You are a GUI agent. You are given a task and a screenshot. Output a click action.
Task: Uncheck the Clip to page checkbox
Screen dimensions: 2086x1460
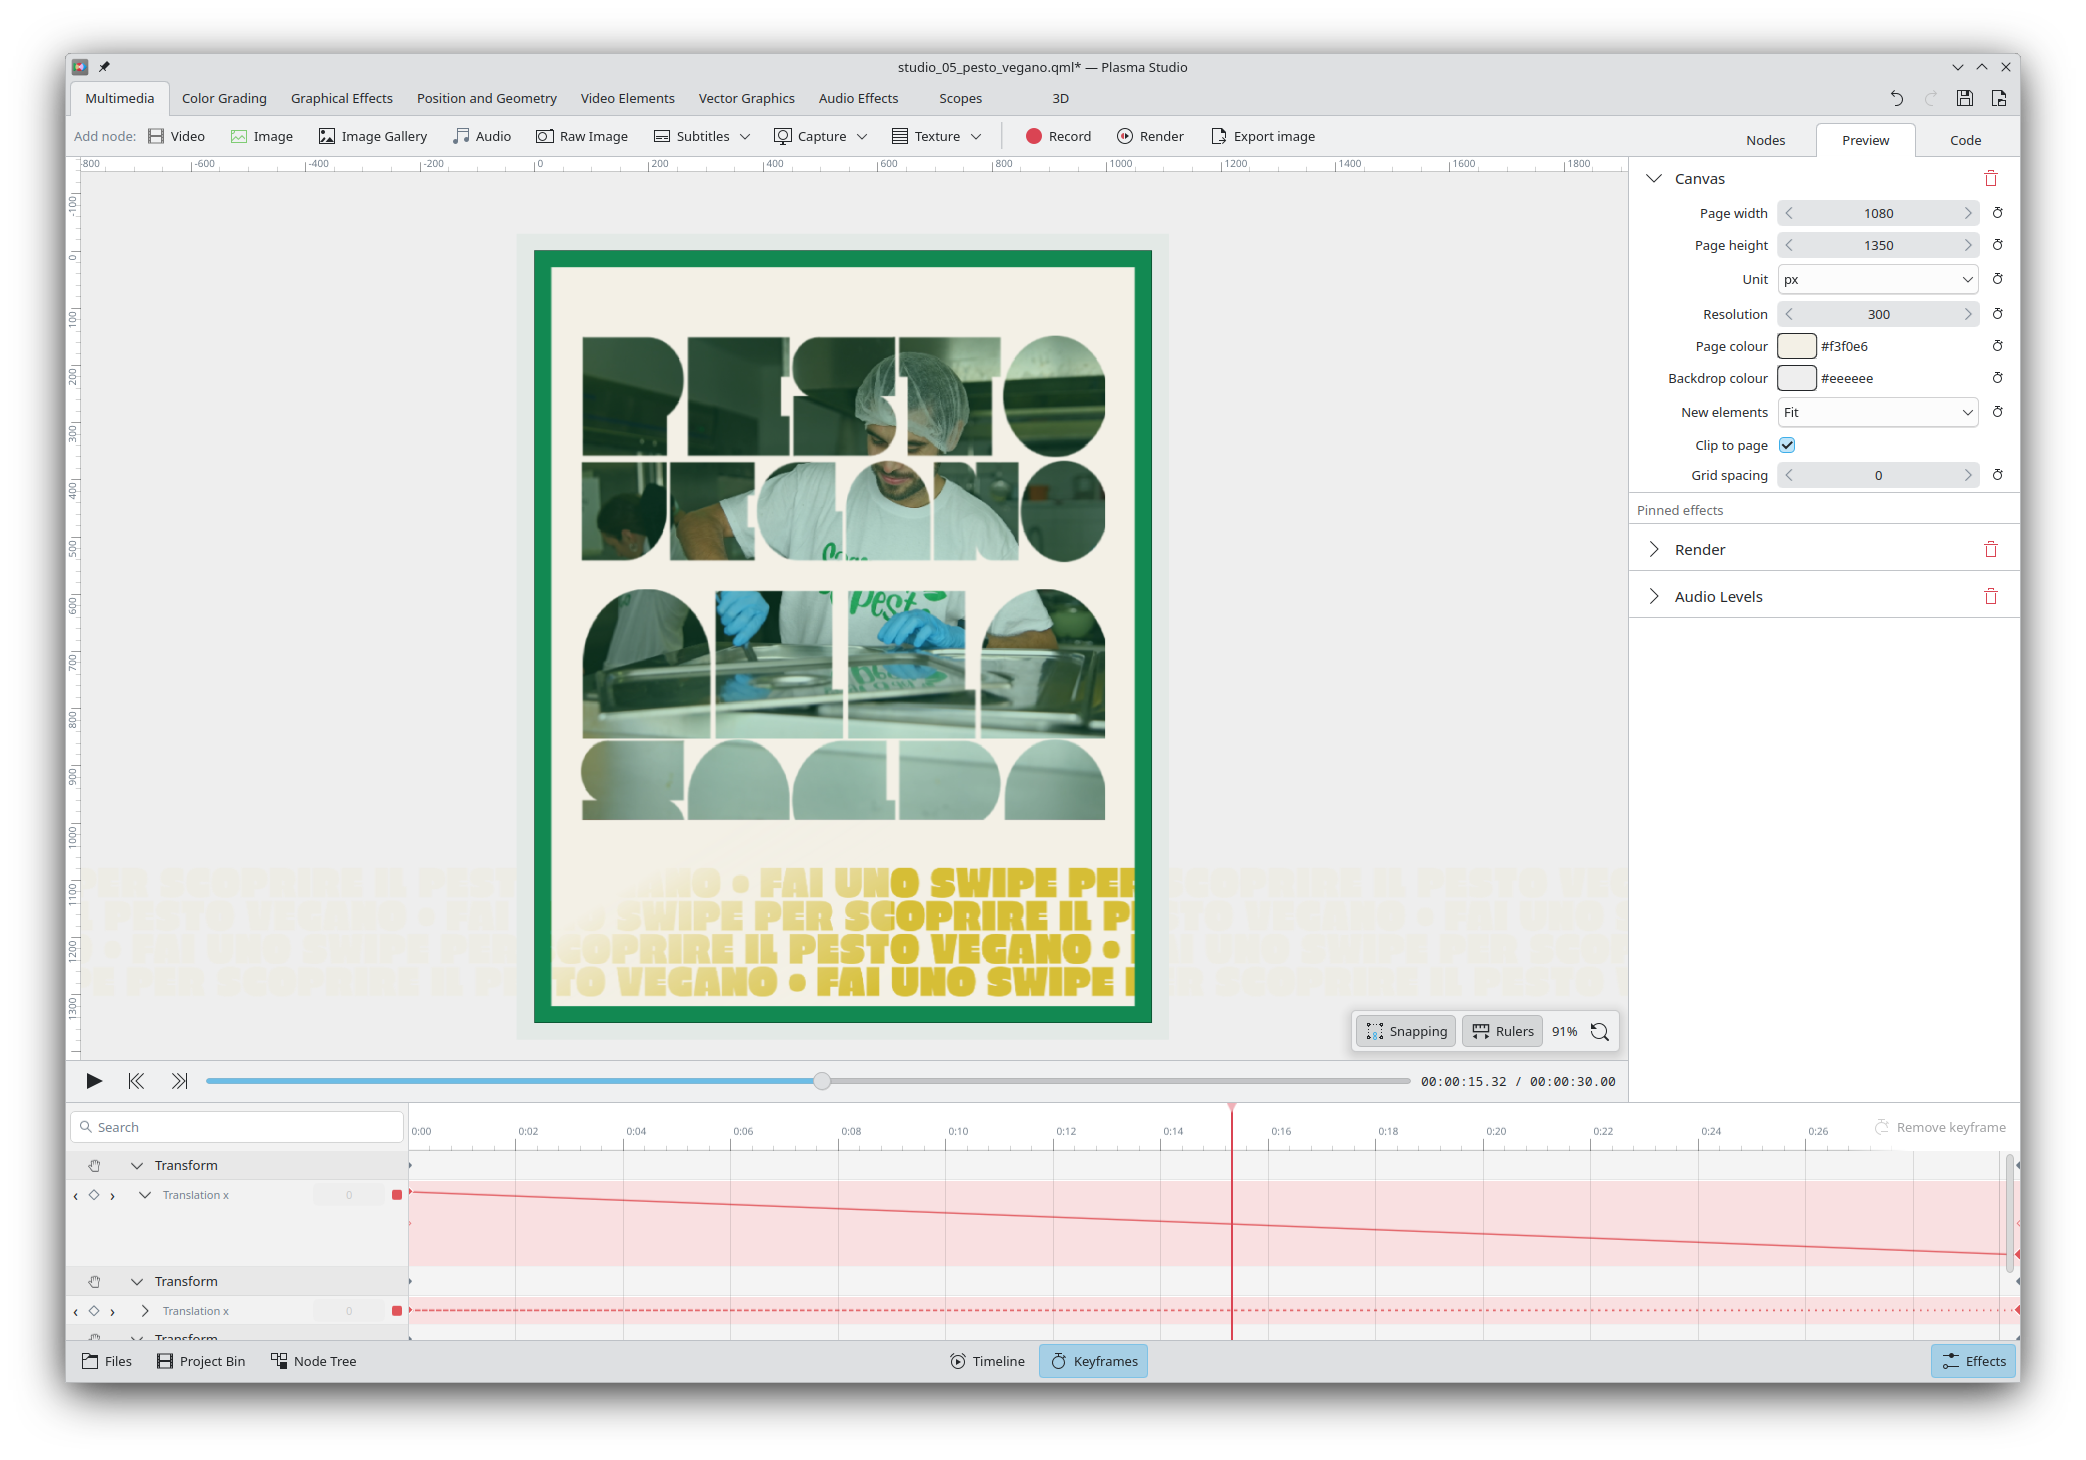pyautogui.click(x=1787, y=446)
